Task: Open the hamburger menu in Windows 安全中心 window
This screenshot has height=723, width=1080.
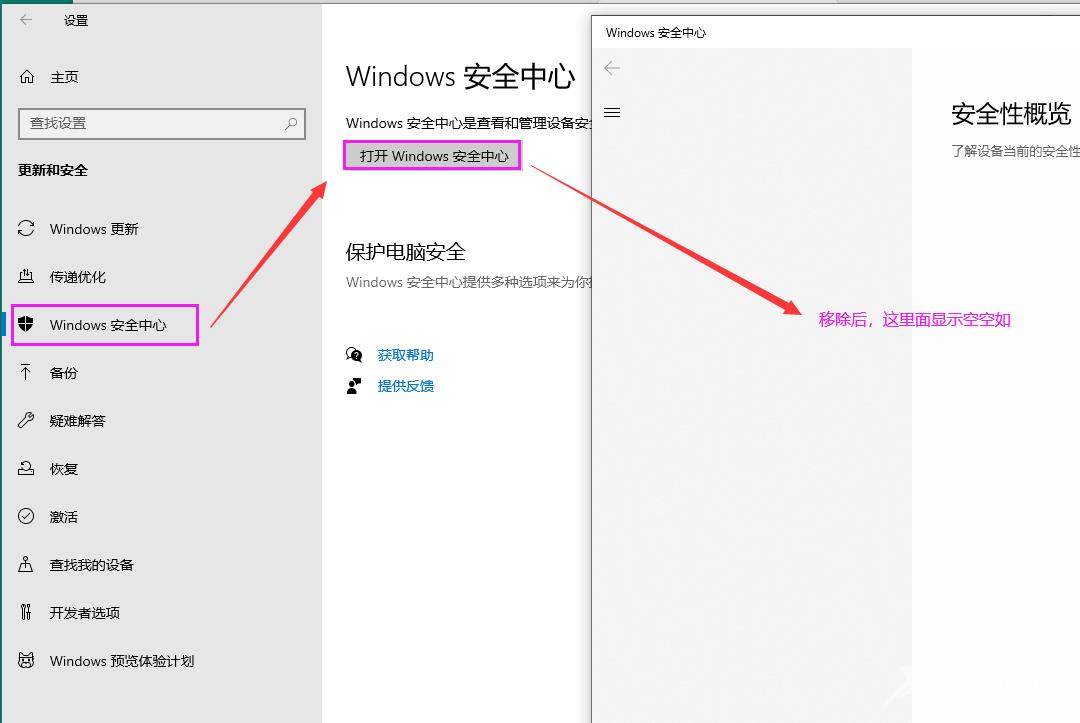Action: (612, 112)
